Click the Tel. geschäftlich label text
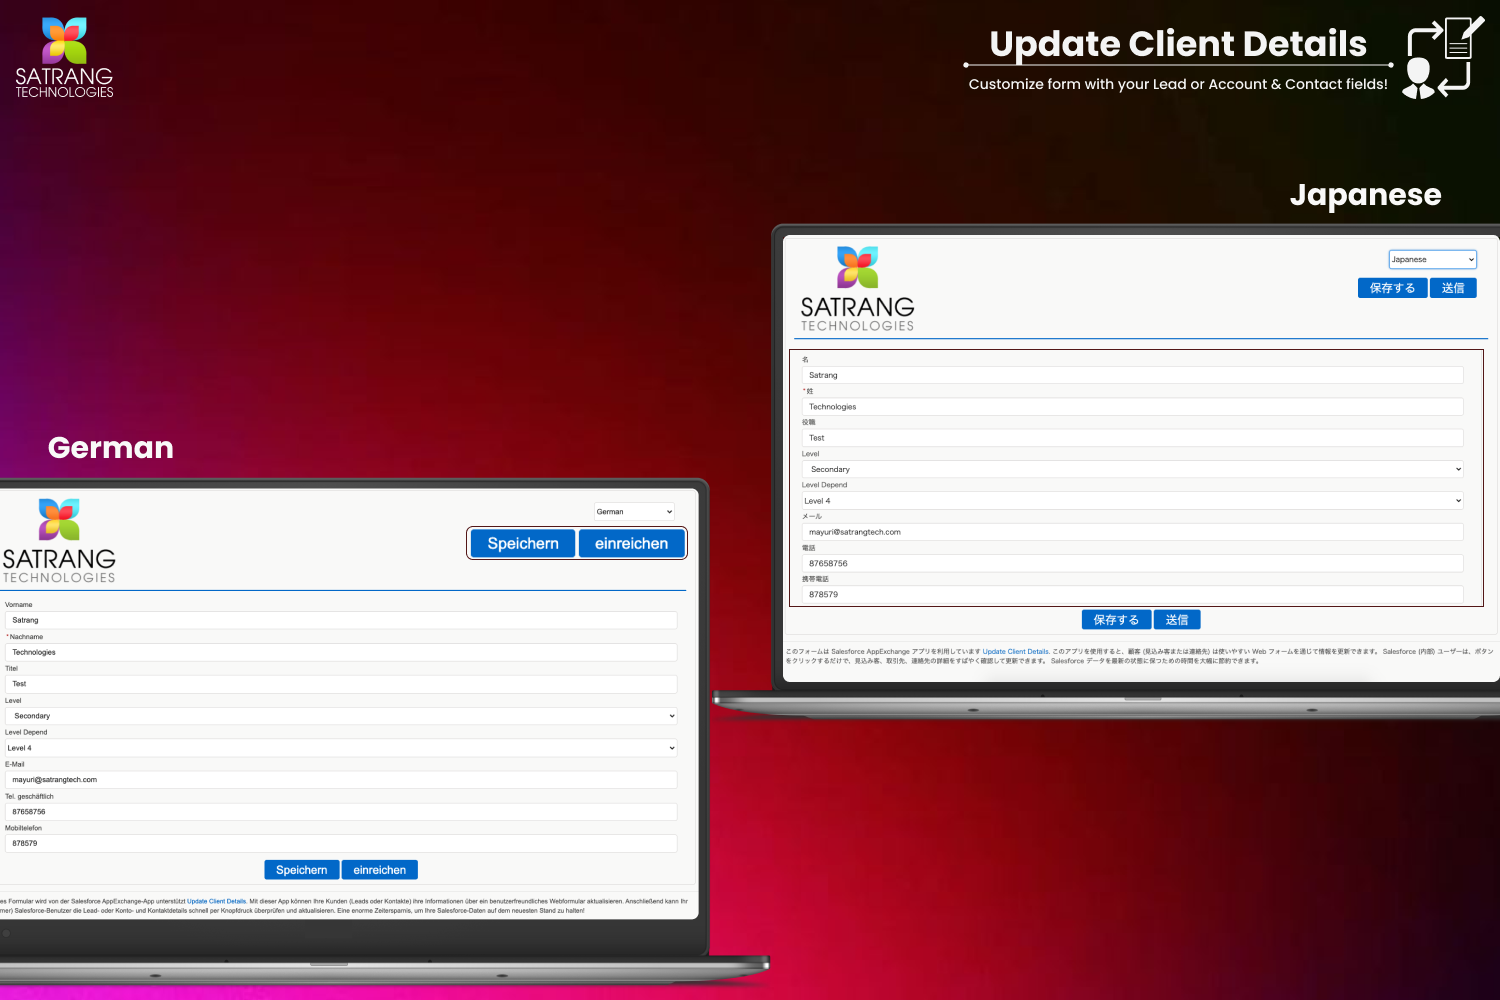This screenshot has width=1500, height=1000. click(29, 797)
